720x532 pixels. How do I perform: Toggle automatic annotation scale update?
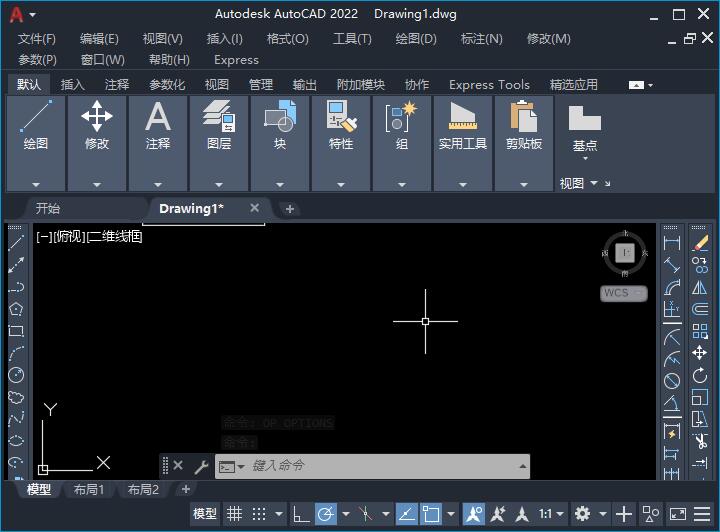tap(498, 514)
